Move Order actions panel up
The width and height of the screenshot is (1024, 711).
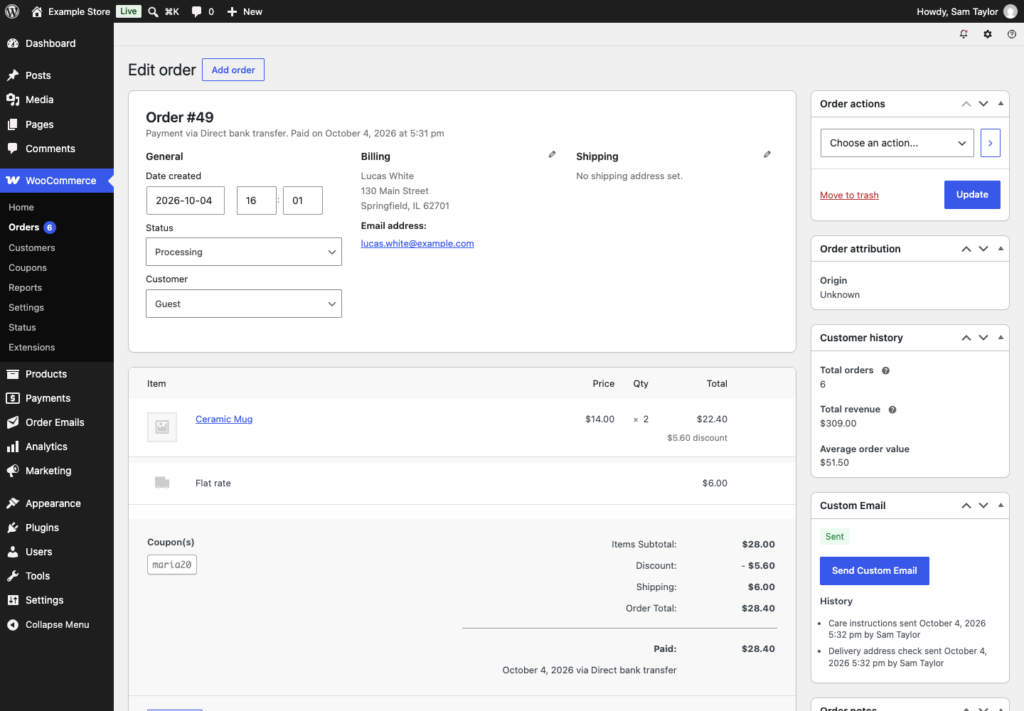(966, 104)
